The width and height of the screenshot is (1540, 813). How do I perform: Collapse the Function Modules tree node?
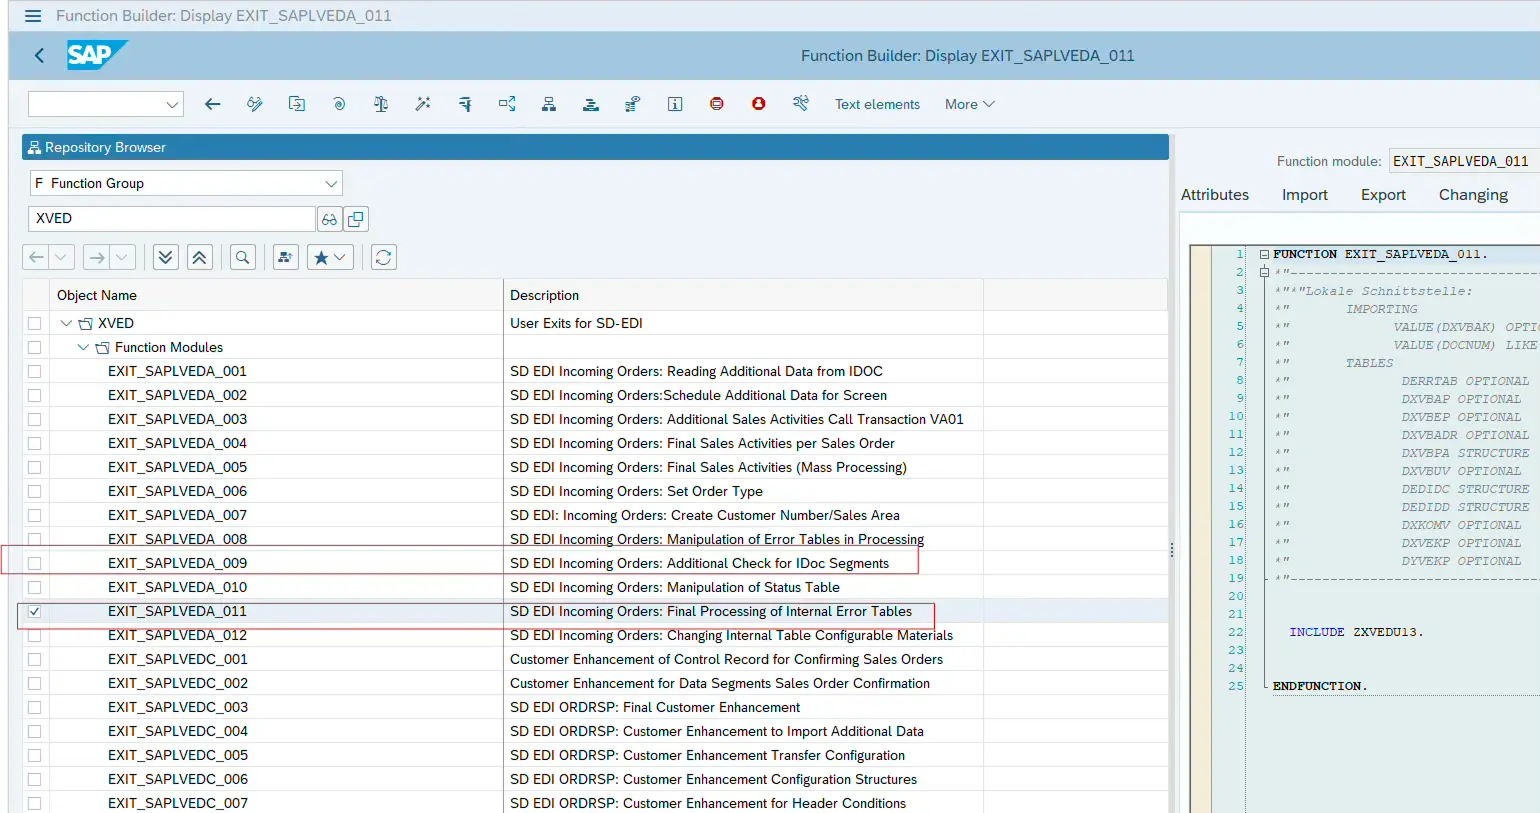(83, 347)
